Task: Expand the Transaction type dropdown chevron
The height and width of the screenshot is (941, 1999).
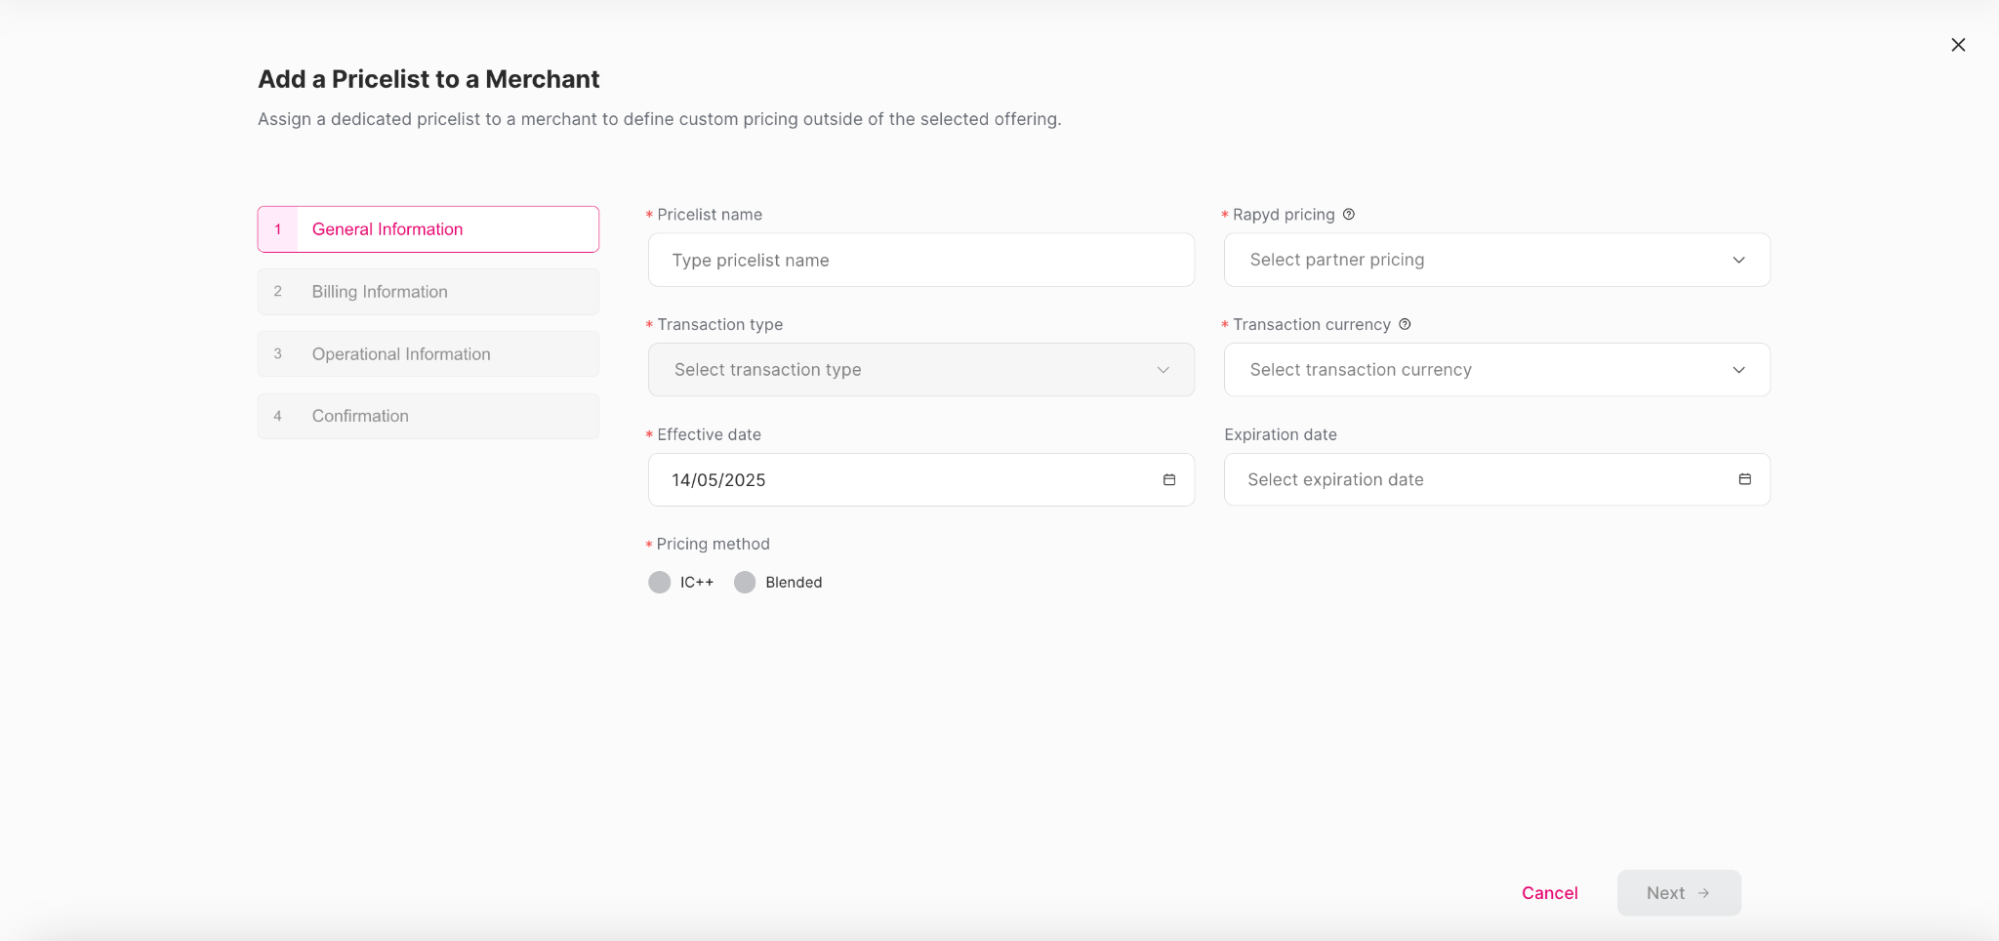Action: pyautogui.click(x=1163, y=370)
